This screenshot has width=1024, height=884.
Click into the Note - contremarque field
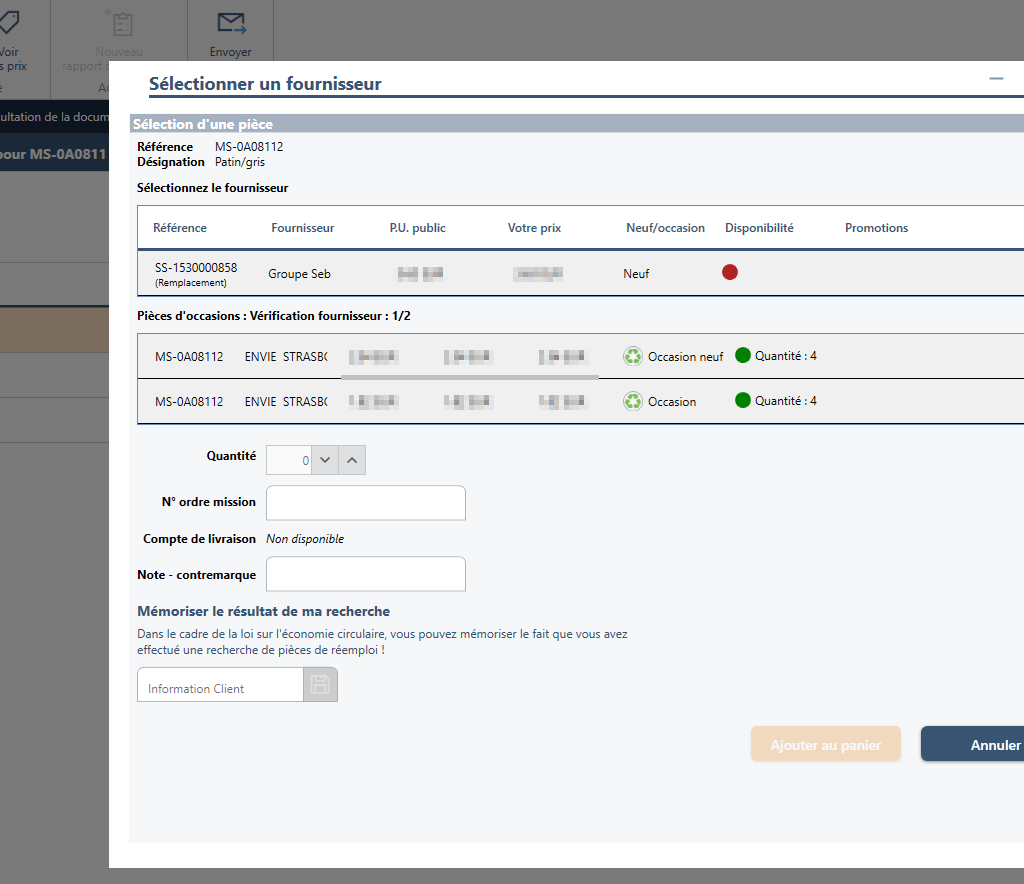365,574
